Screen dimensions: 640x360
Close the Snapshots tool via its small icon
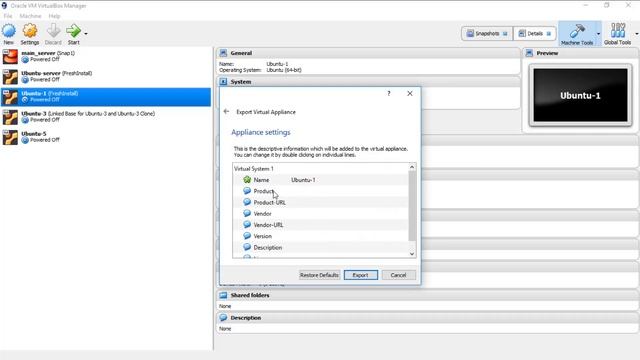click(505, 34)
